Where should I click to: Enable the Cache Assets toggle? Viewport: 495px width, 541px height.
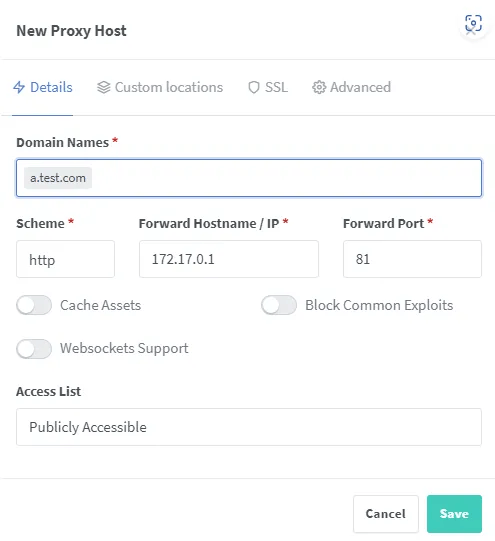tap(34, 305)
